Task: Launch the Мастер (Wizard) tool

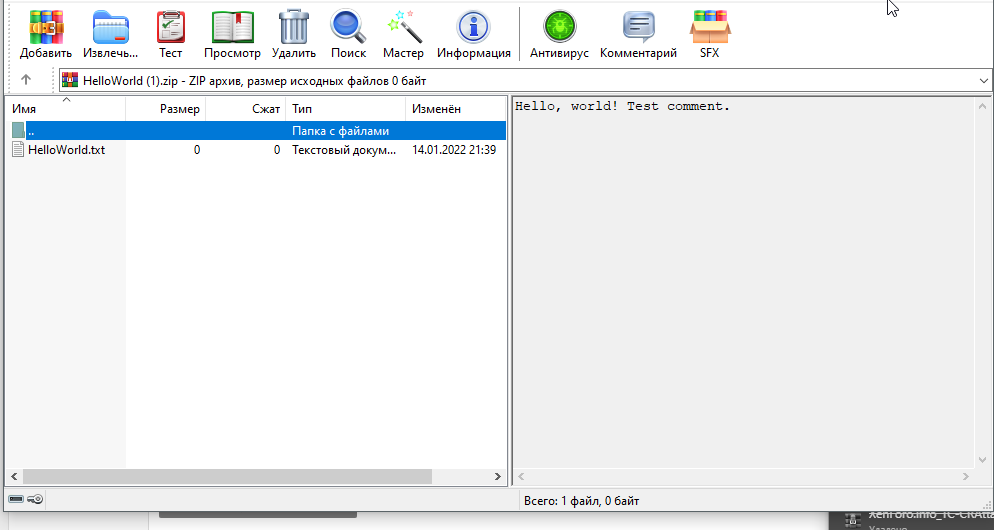Action: pos(403,33)
